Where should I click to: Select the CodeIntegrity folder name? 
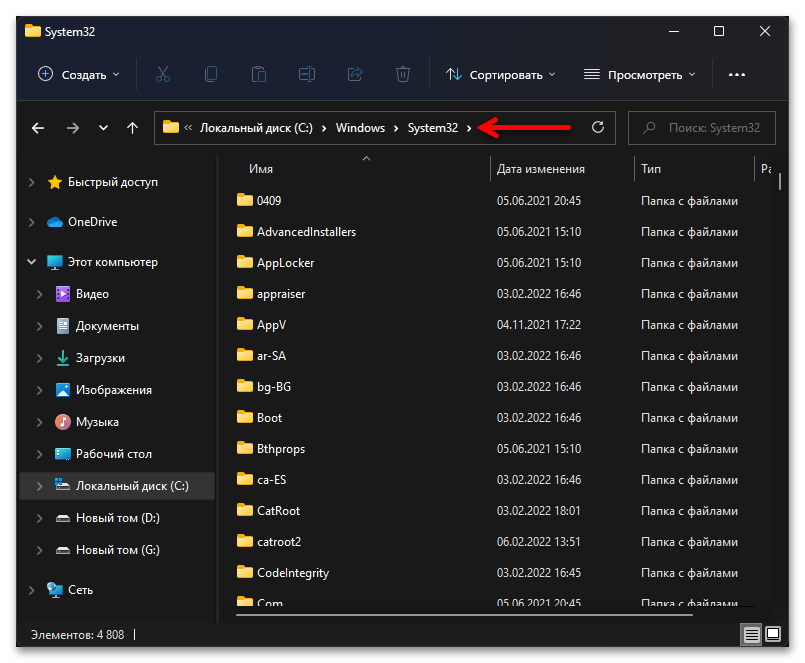coord(293,573)
